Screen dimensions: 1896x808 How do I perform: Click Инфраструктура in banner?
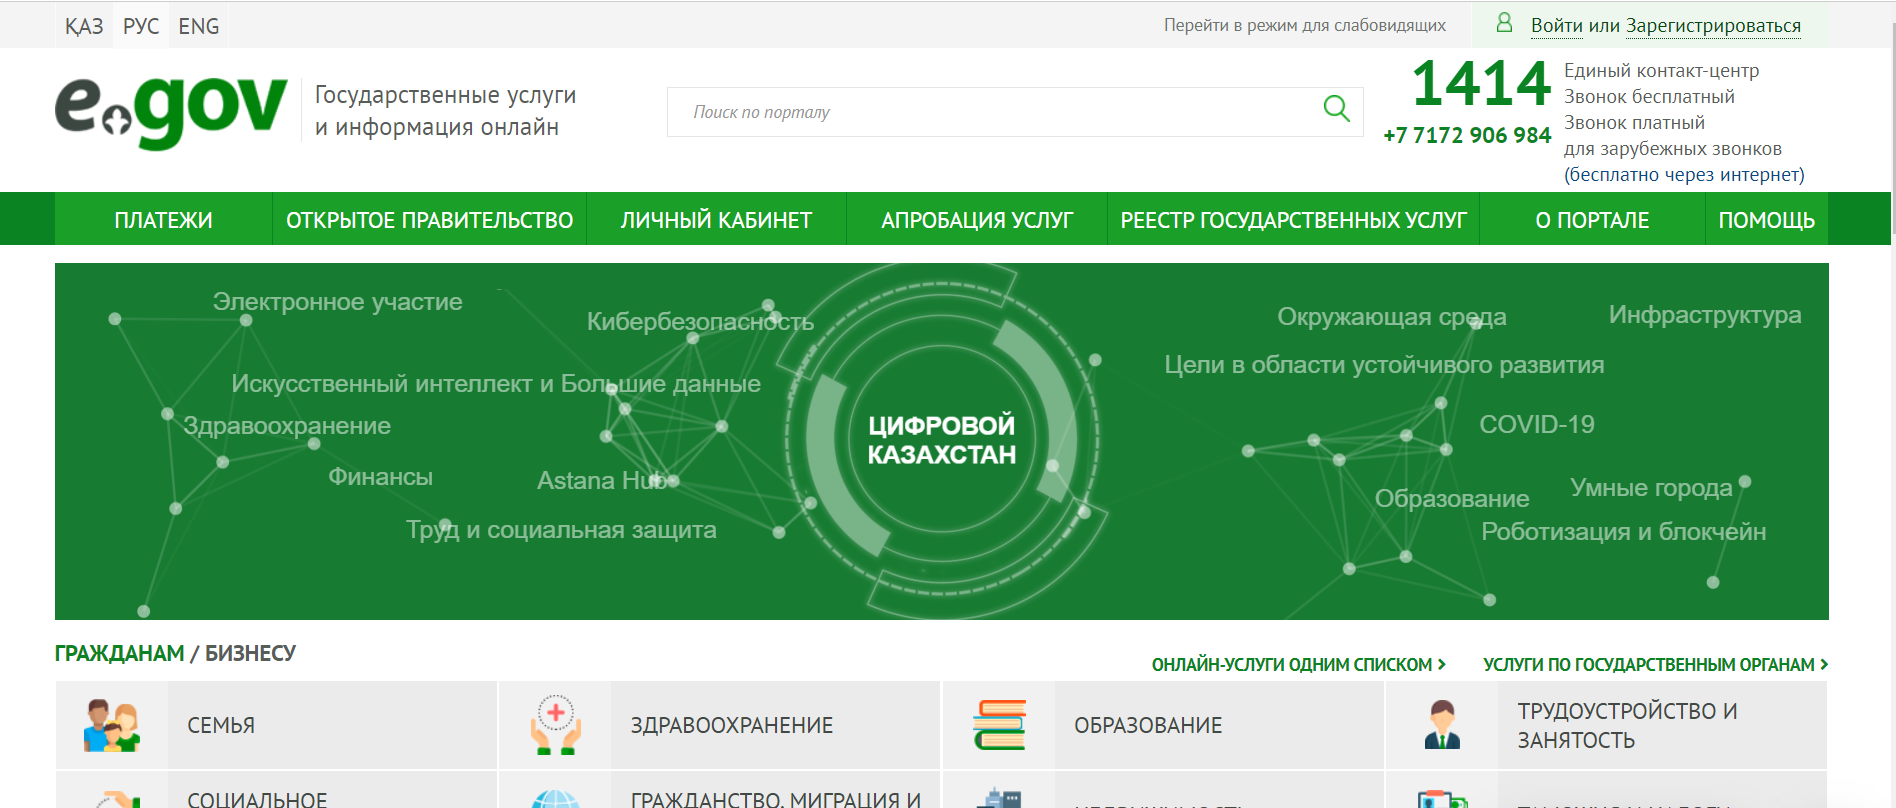[x=1705, y=315]
